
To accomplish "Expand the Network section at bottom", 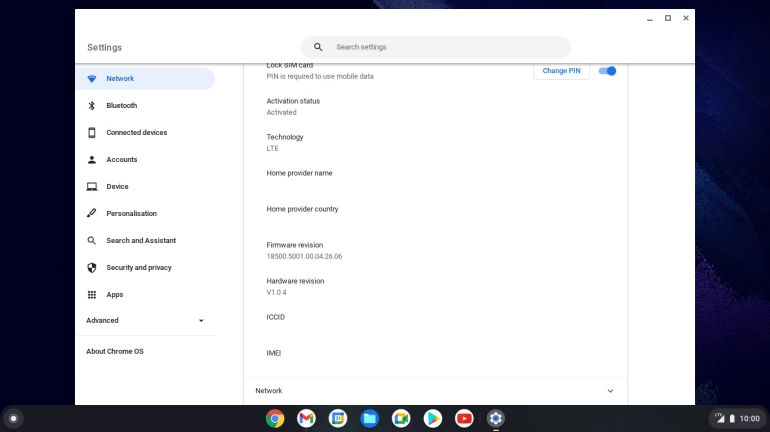I will click(x=610, y=391).
